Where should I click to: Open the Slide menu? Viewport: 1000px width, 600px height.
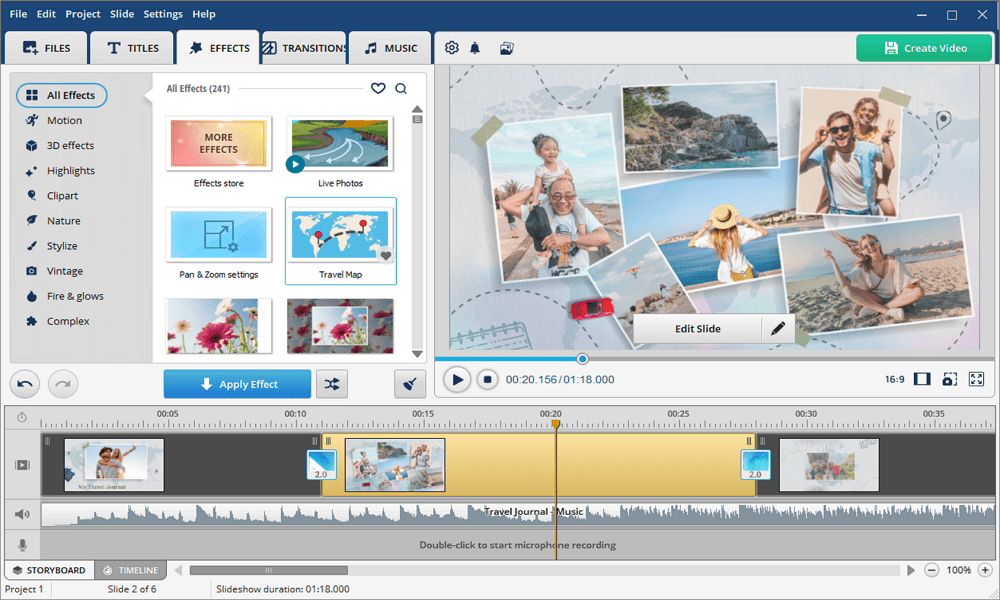pyautogui.click(x=122, y=14)
